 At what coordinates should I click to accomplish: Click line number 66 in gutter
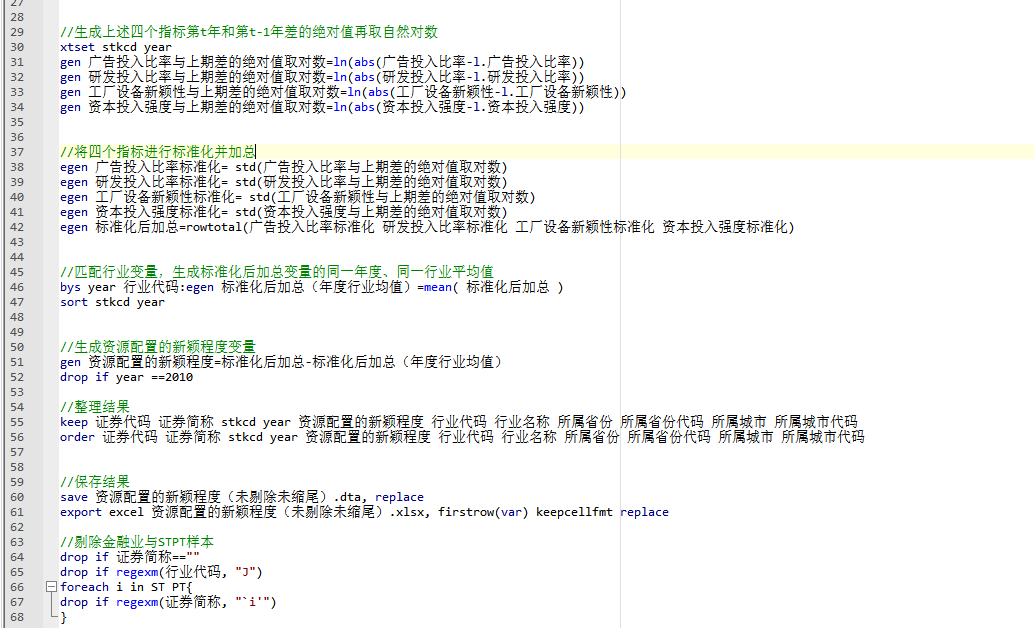pos(17,587)
